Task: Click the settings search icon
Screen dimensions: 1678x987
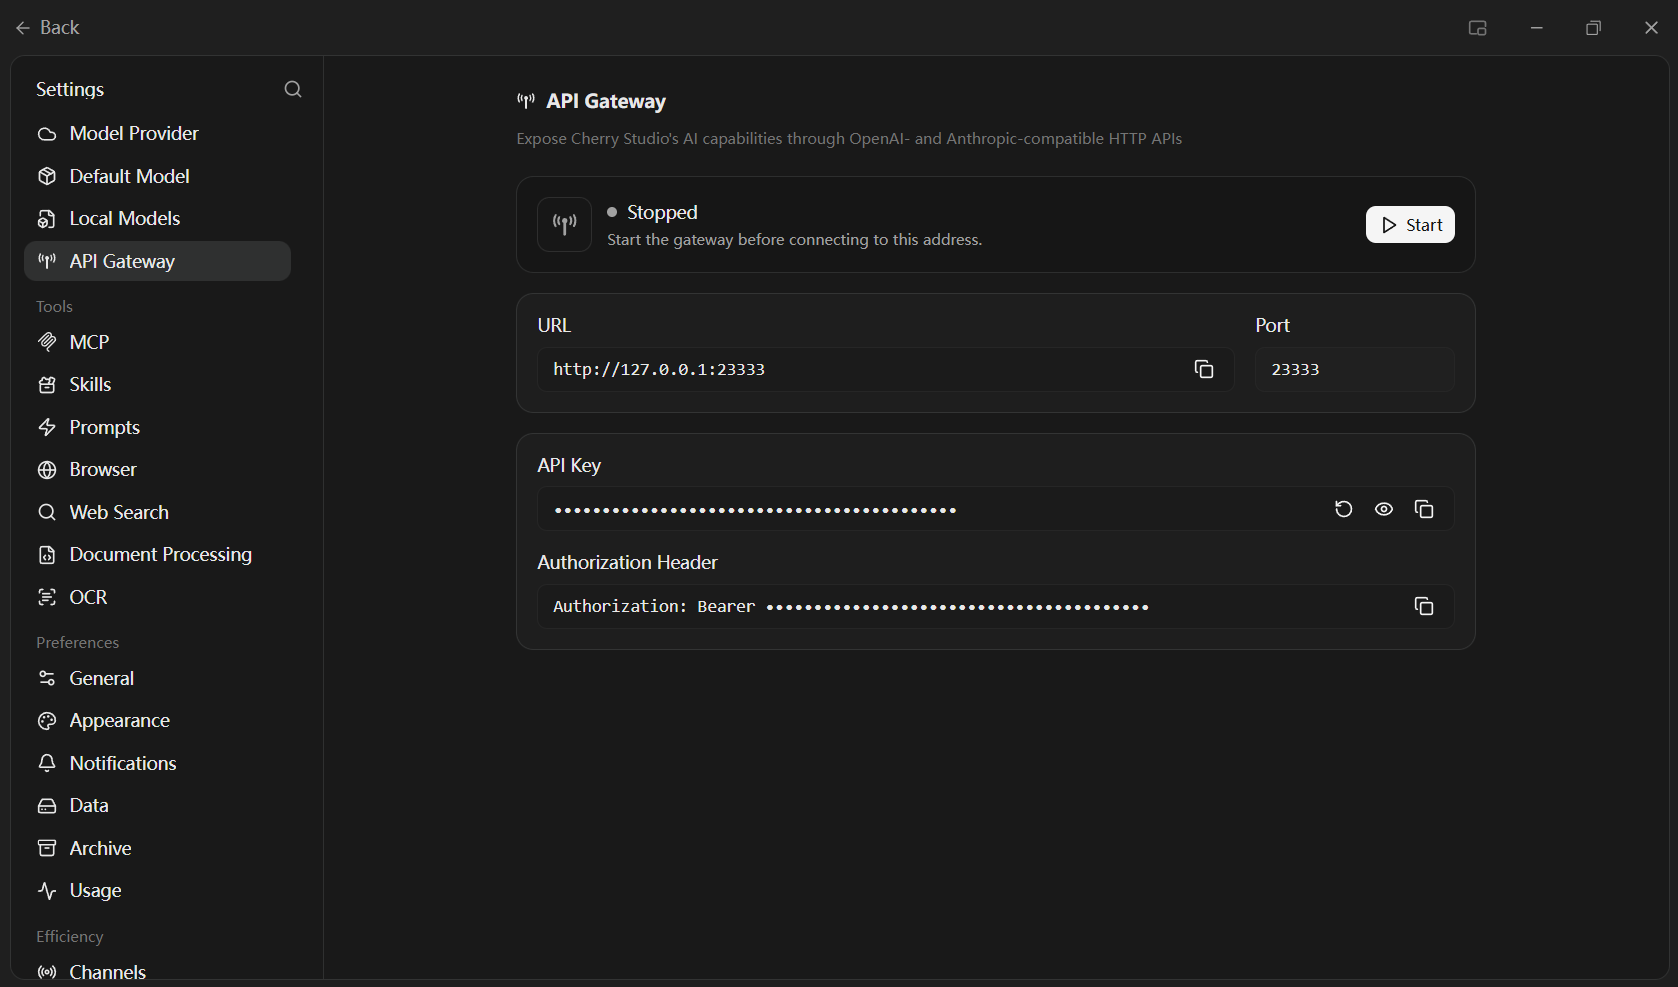Action: click(x=293, y=89)
